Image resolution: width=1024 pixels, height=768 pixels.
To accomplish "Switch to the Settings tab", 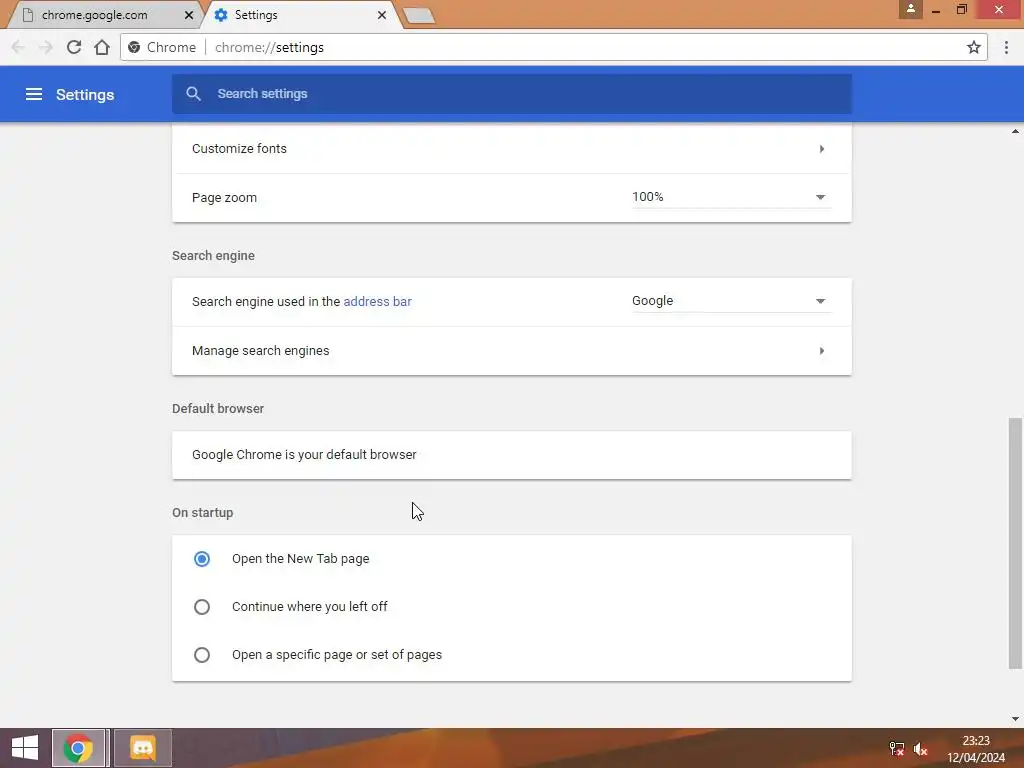I will point(300,15).
